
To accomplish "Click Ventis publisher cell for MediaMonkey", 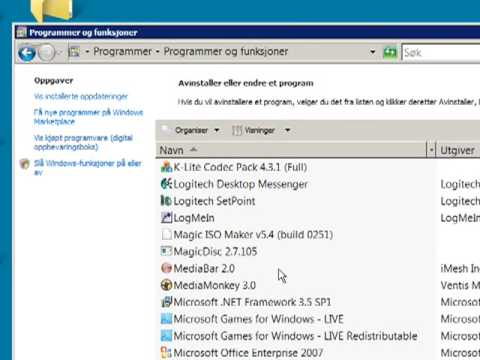I will point(460,285).
